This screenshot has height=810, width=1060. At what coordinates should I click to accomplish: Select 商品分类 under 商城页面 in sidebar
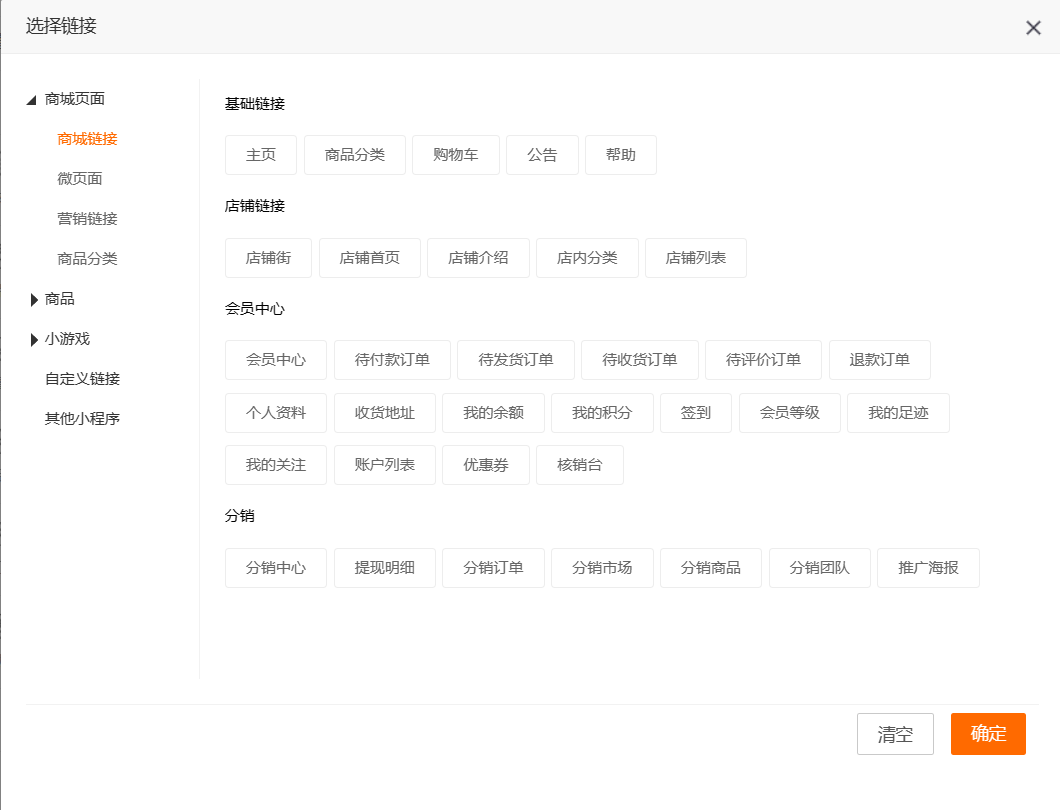87,259
